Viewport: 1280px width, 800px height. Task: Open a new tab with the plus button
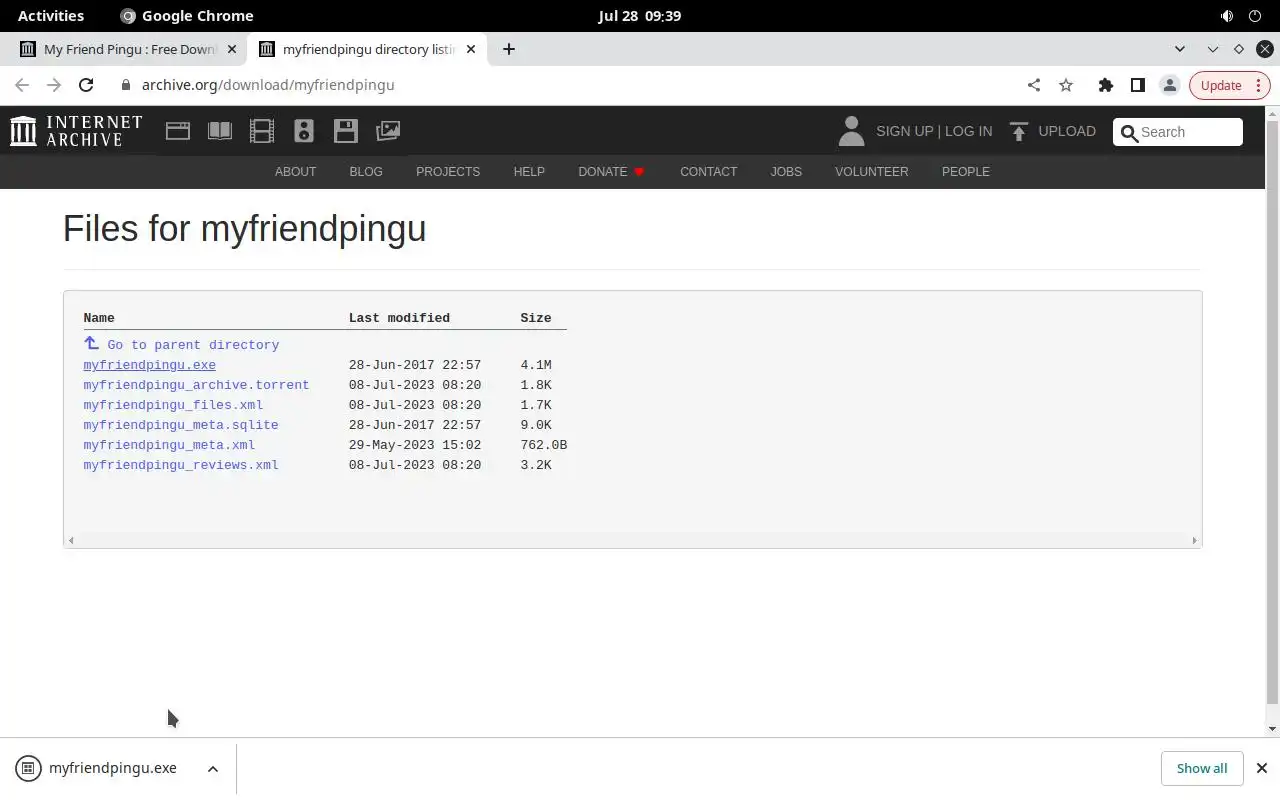click(x=509, y=49)
